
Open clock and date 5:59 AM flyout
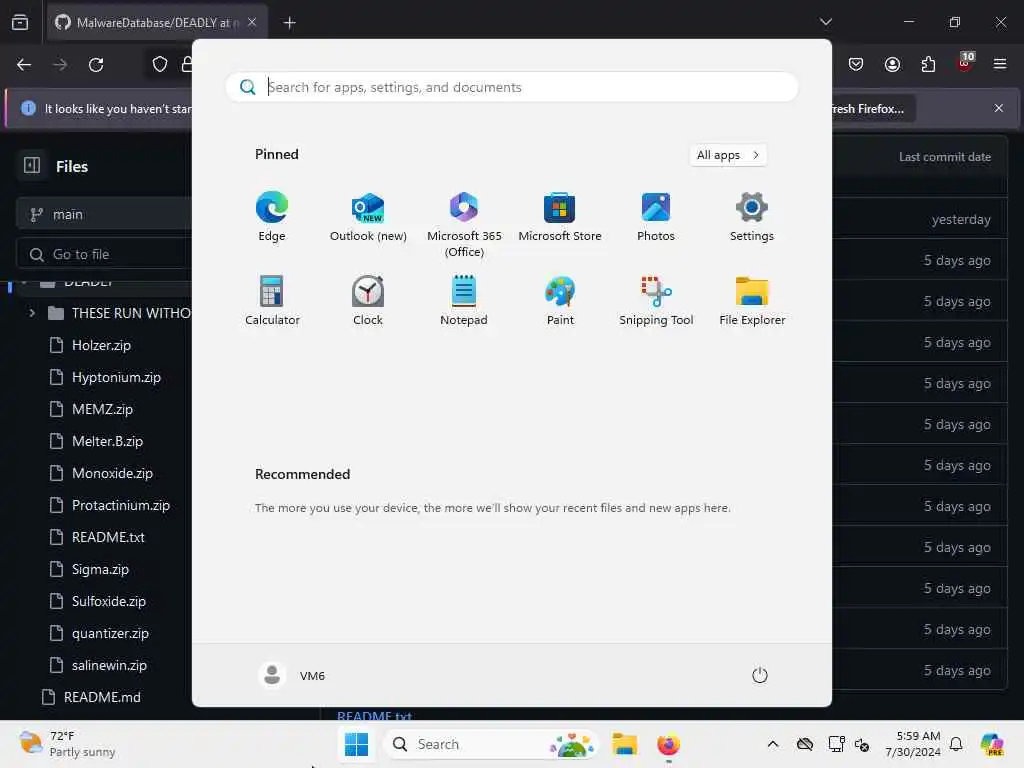(912, 744)
